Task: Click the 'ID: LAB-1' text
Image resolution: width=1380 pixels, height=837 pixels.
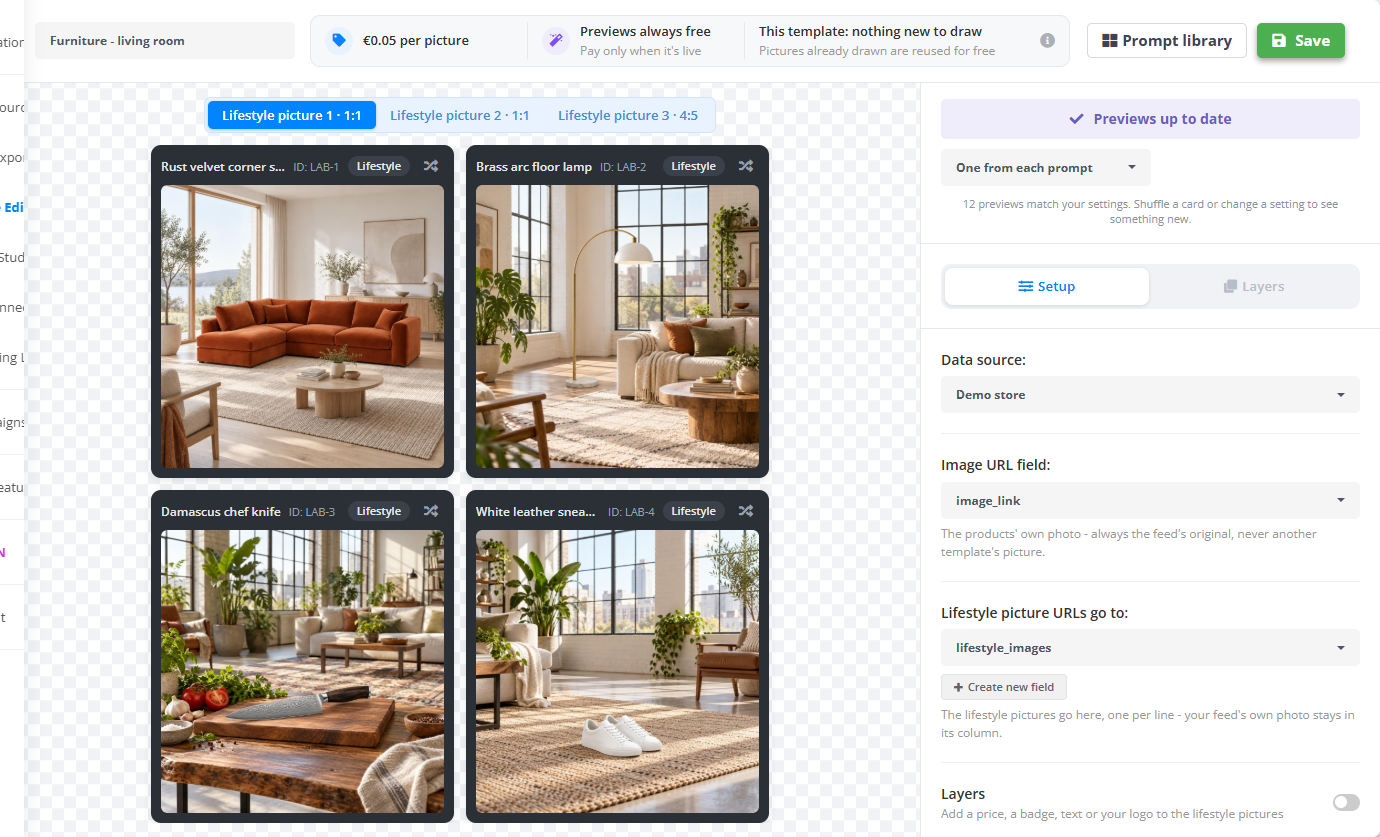Action: tap(316, 167)
